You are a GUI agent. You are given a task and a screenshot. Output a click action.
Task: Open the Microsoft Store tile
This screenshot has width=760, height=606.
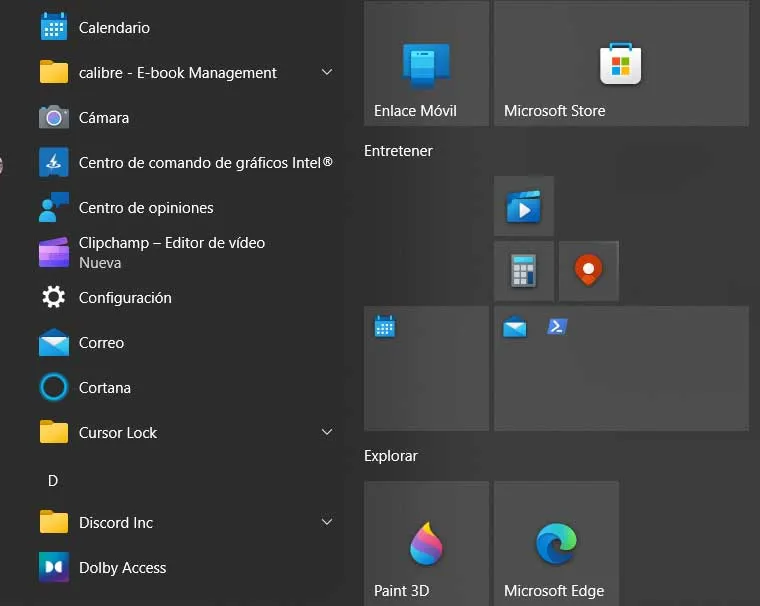tap(621, 64)
